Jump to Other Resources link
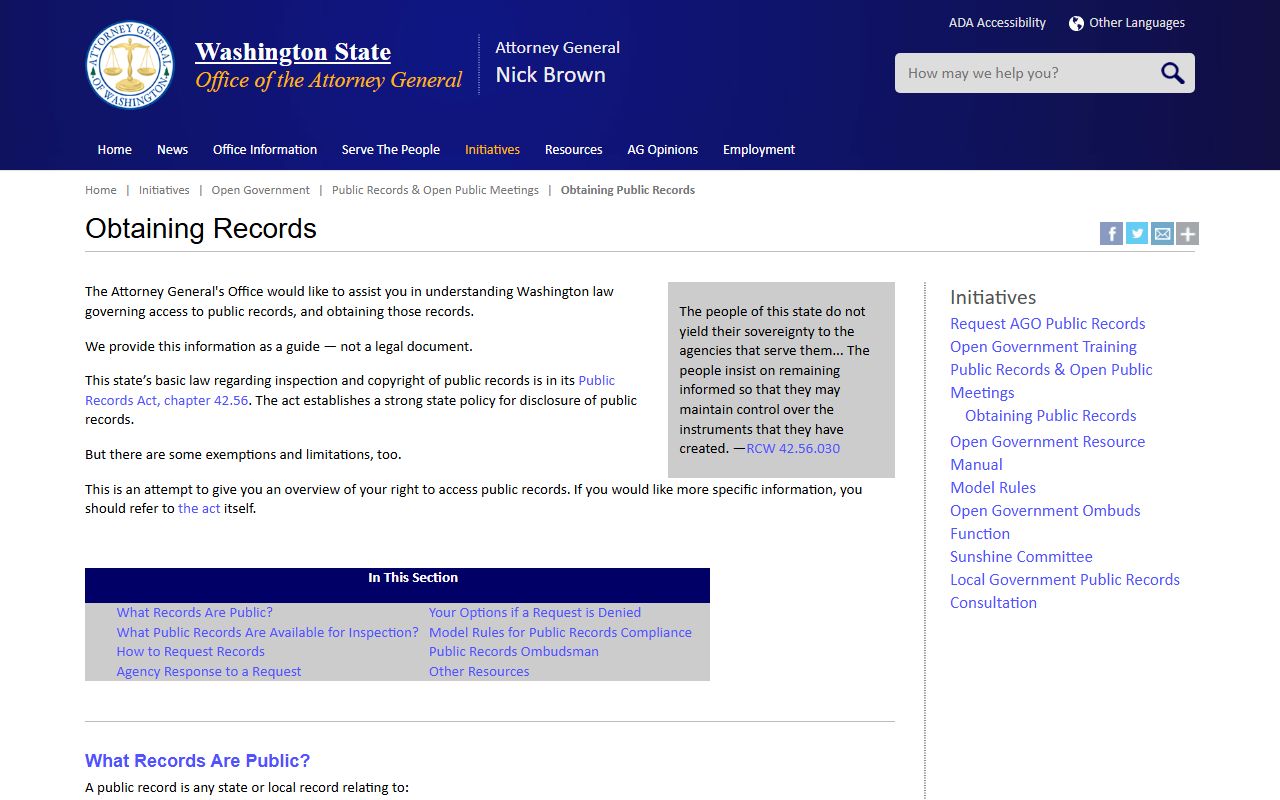Image resolution: width=1280 pixels, height=800 pixels. [x=479, y=671]
